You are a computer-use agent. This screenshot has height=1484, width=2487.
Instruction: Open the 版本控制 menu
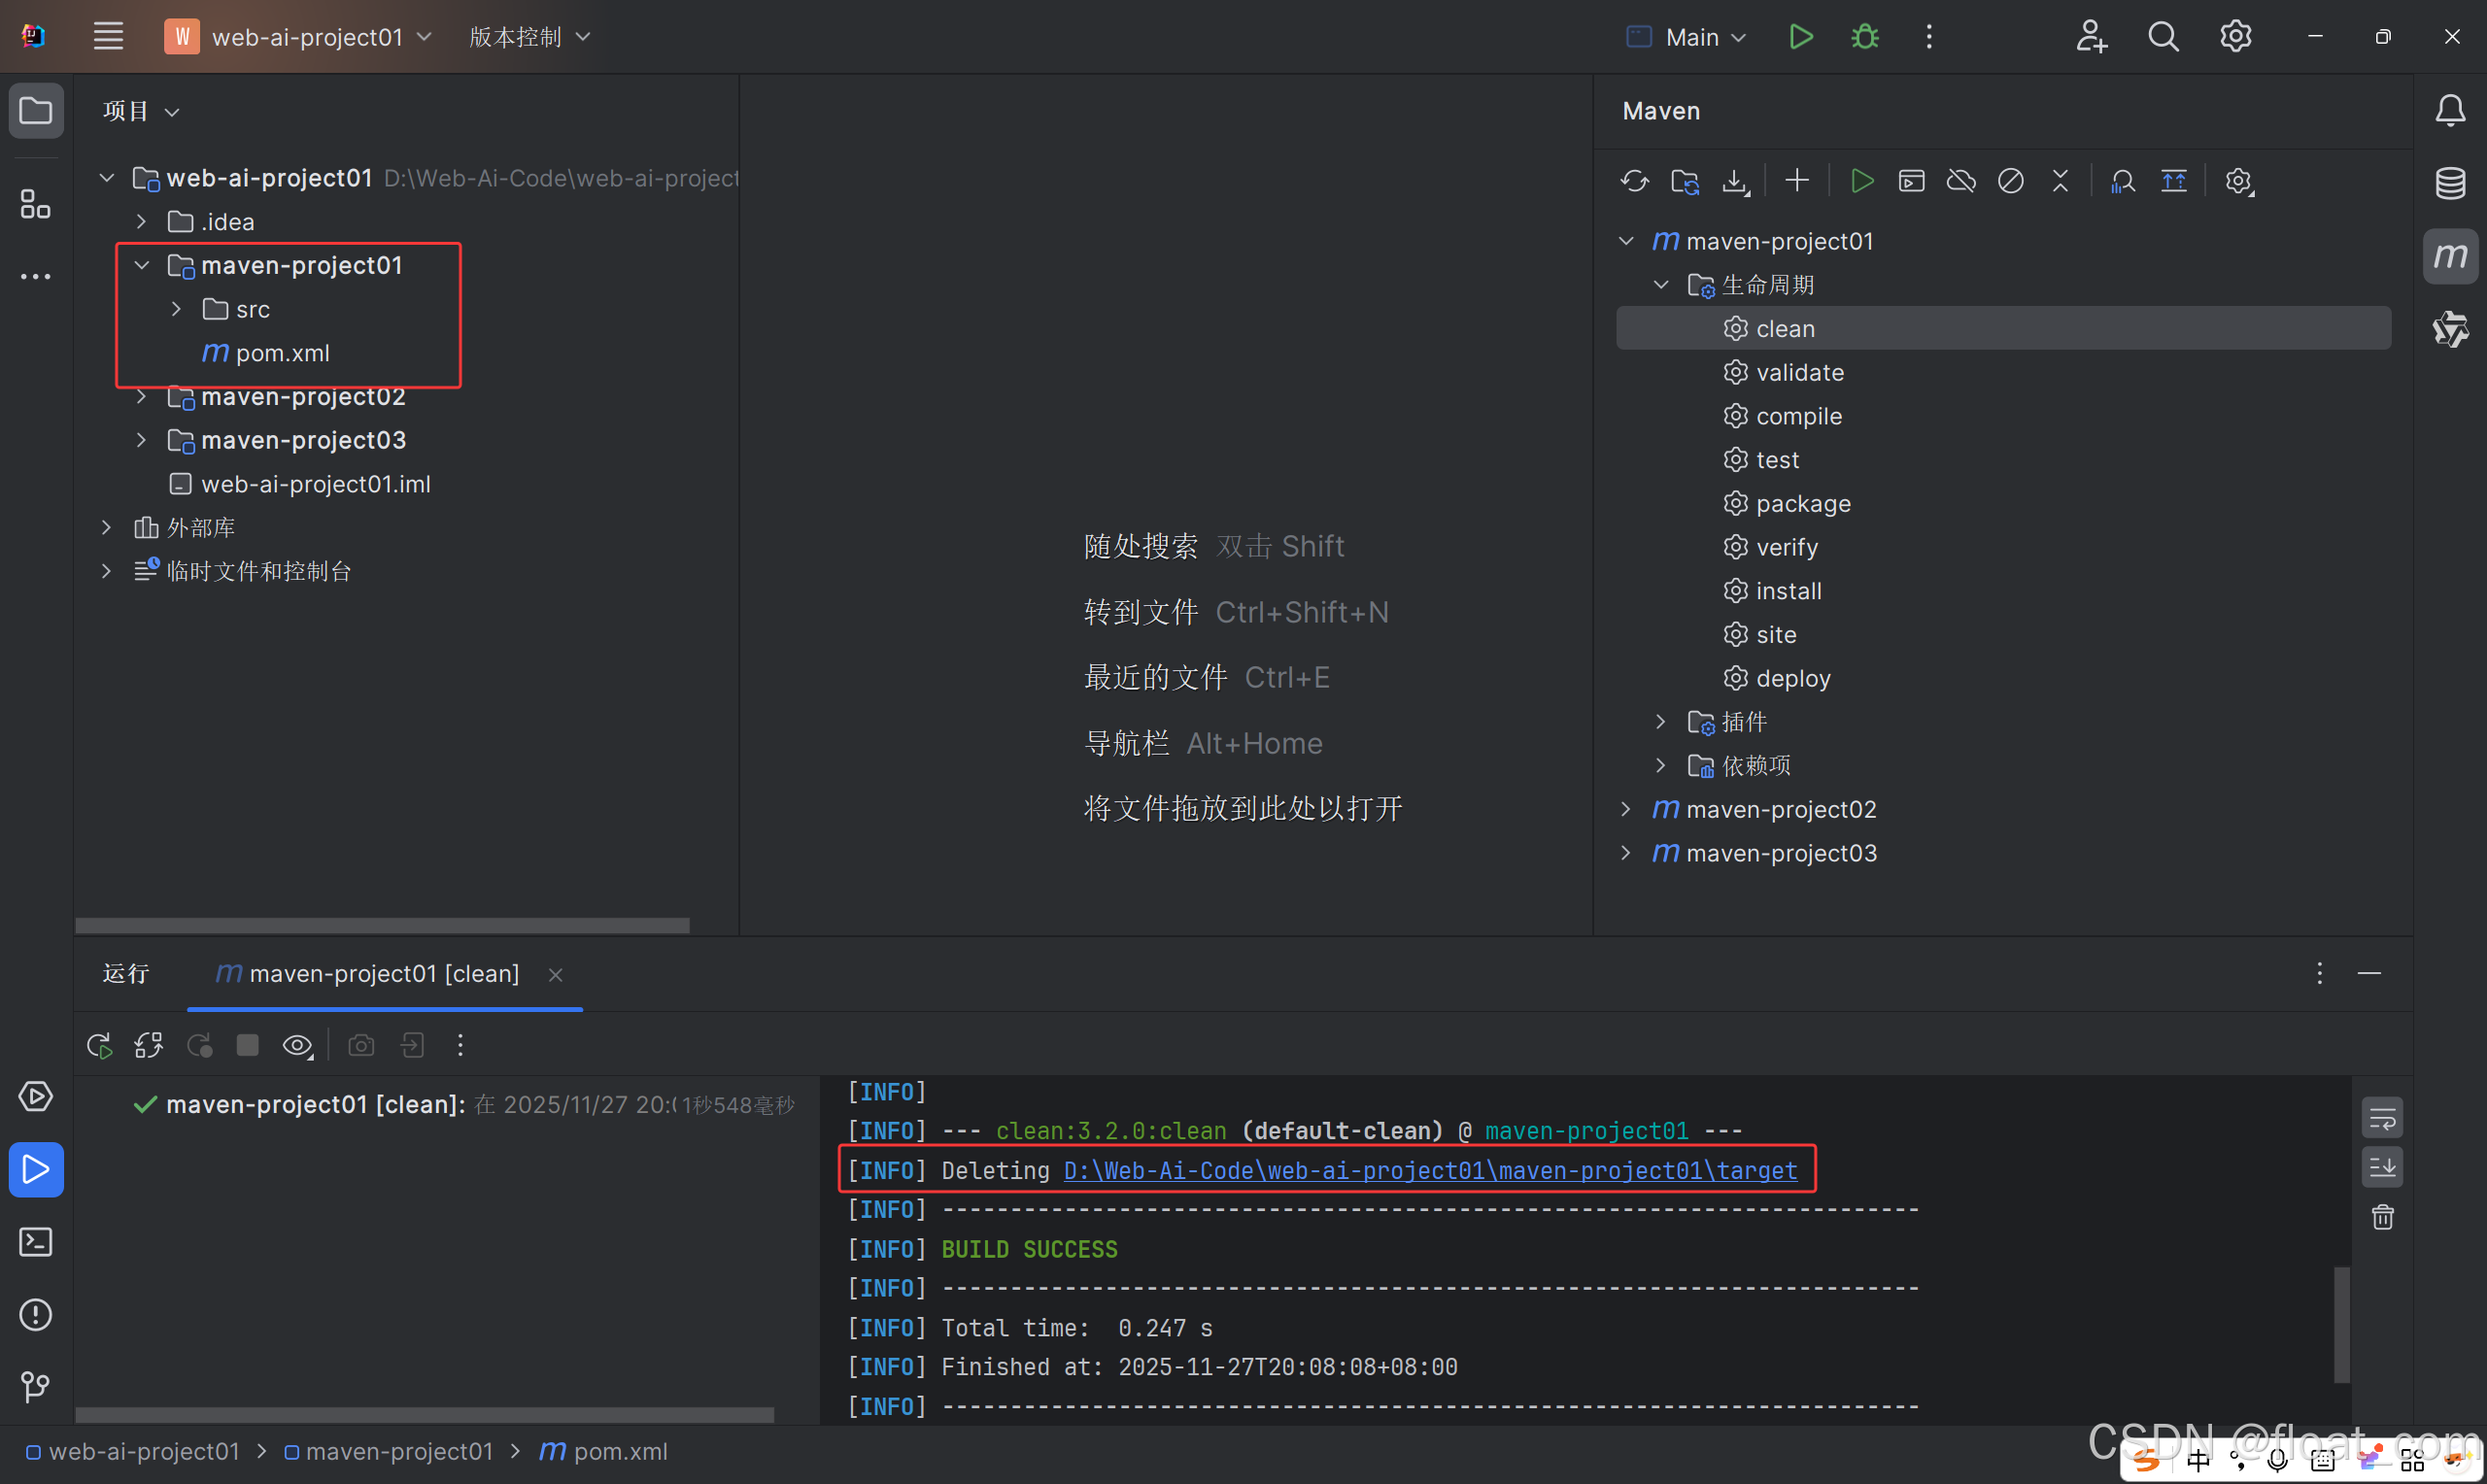pyautogui.click(x=529, y=37)
